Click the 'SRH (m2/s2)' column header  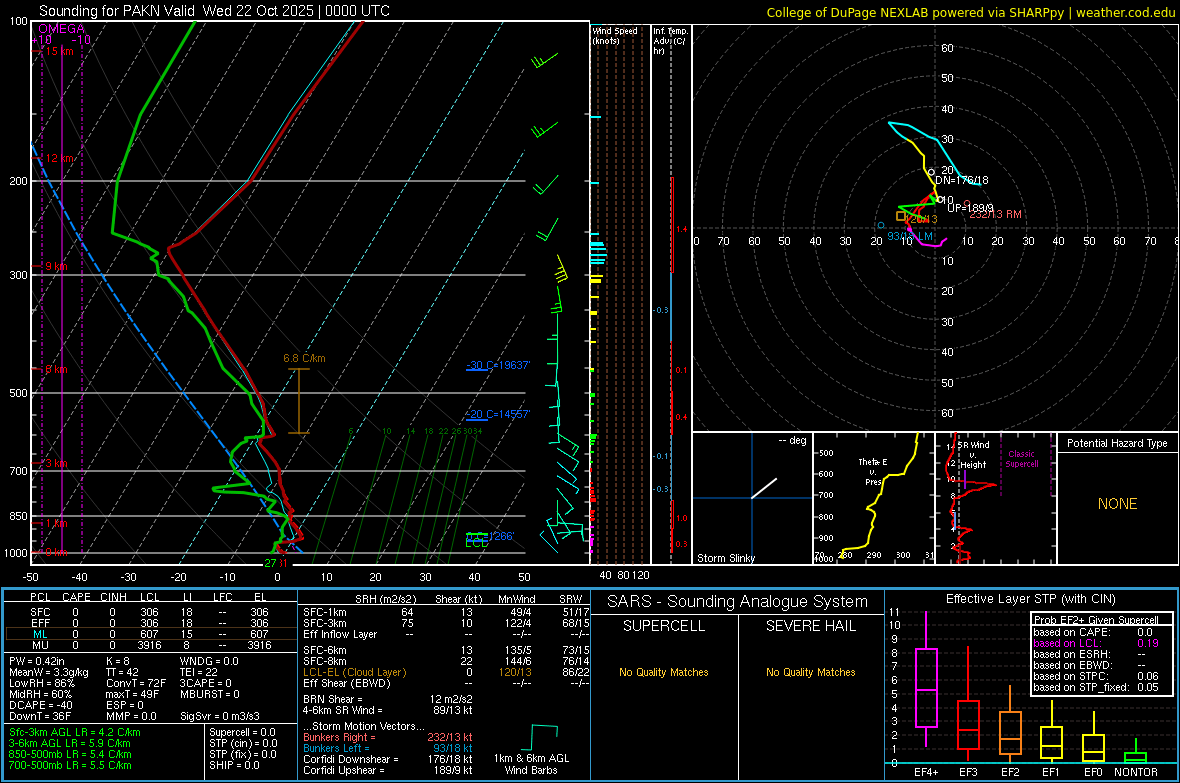pos(385,599)
